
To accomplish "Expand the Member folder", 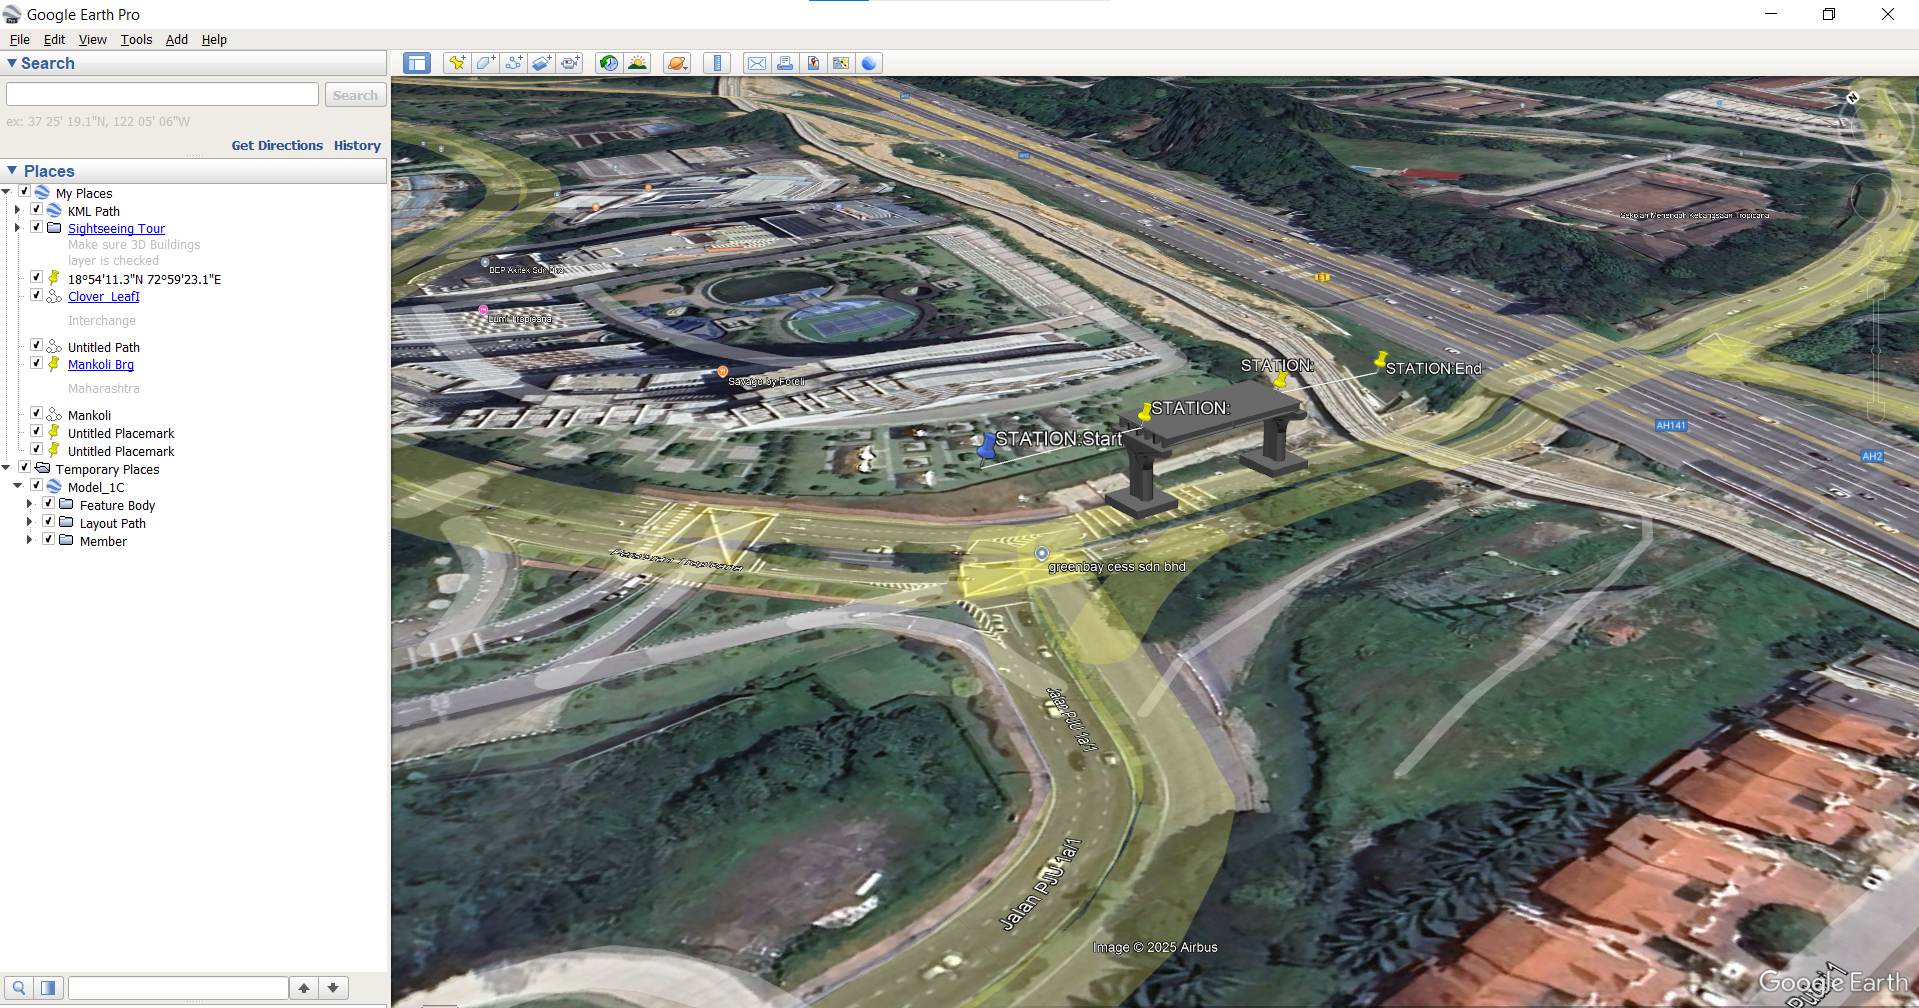I will pos(30,540).
